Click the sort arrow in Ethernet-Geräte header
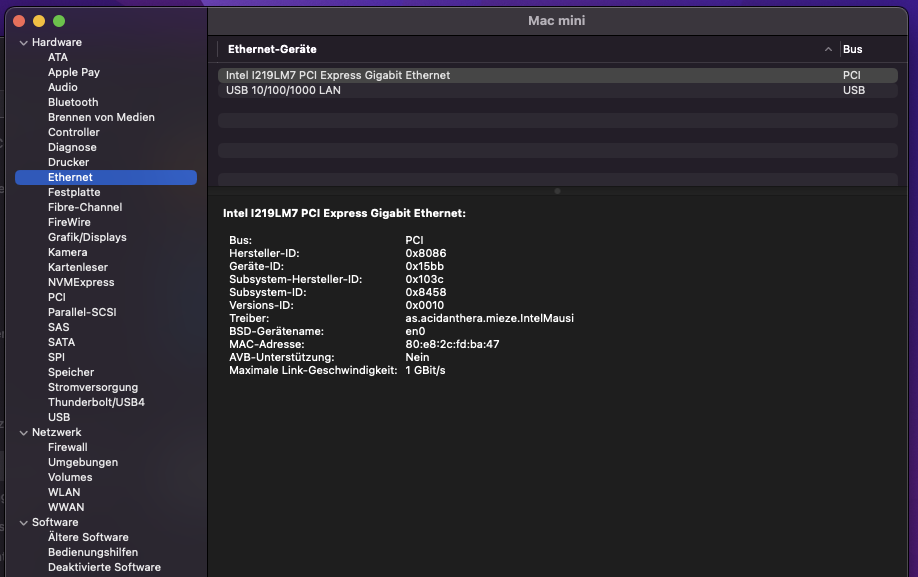This screenshot has height=577, width=918. coord(828,49)
